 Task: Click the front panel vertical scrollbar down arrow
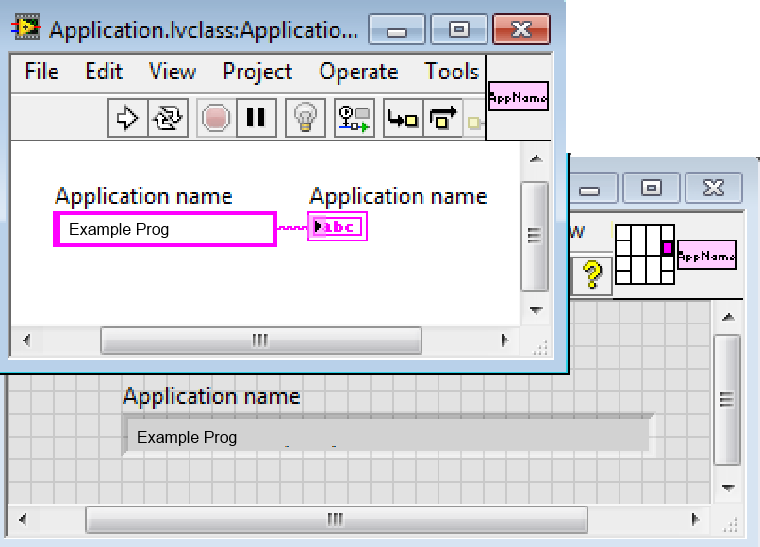728,489
